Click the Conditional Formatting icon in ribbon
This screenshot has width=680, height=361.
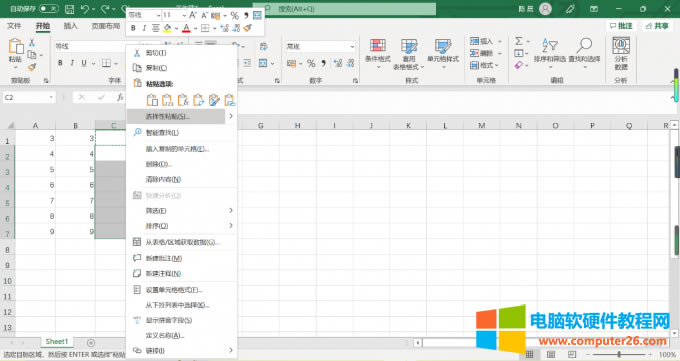[378, 46]
